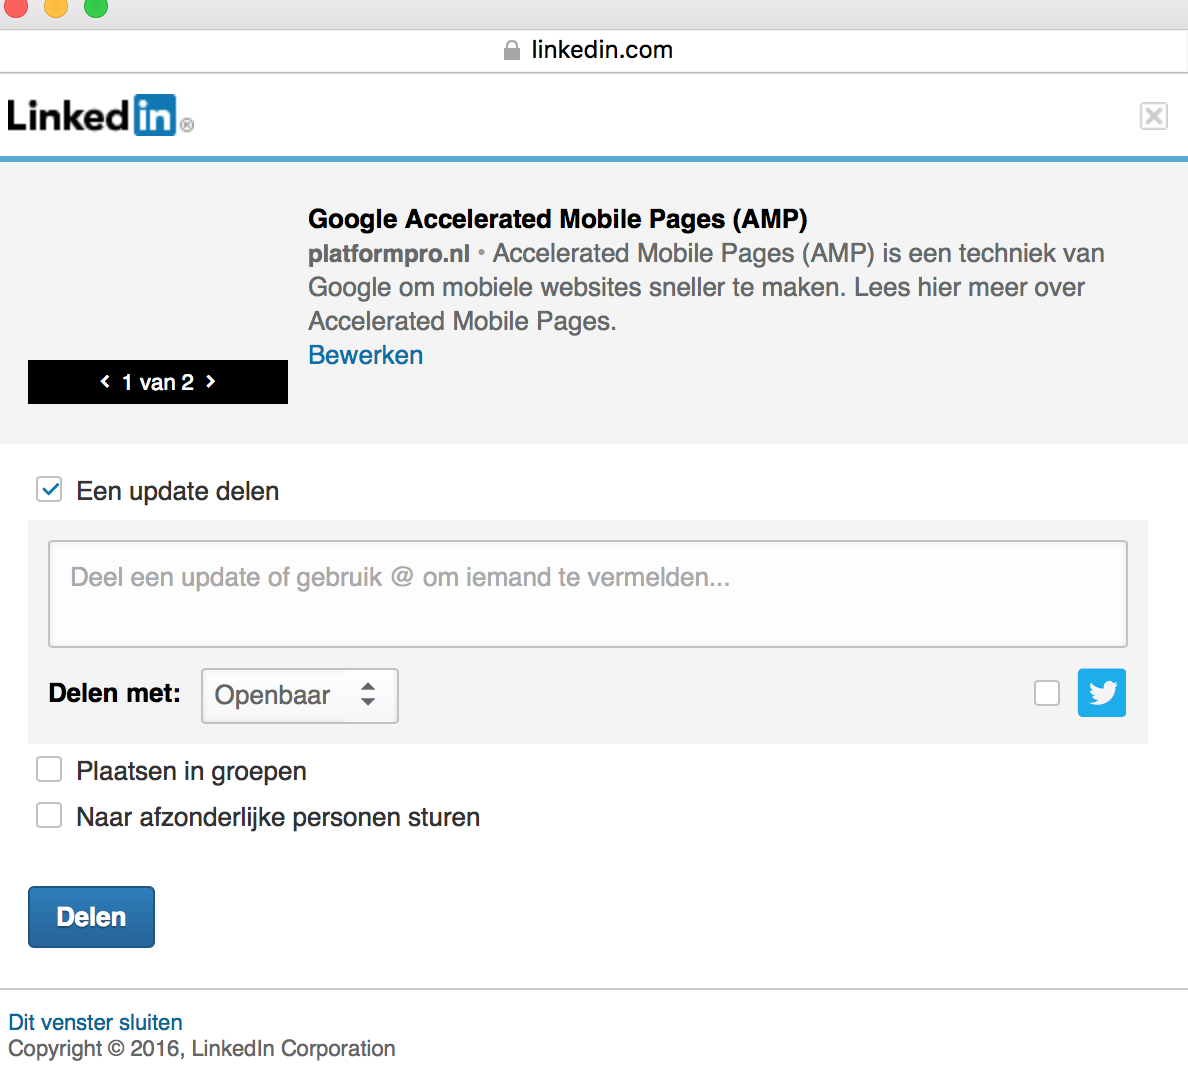The height and width of the screenshot is (1086, 1188).
Task: Click the article title 'Google Accelerated Mobile Pages (AMP)'
Action: click(x=558, y=218)
